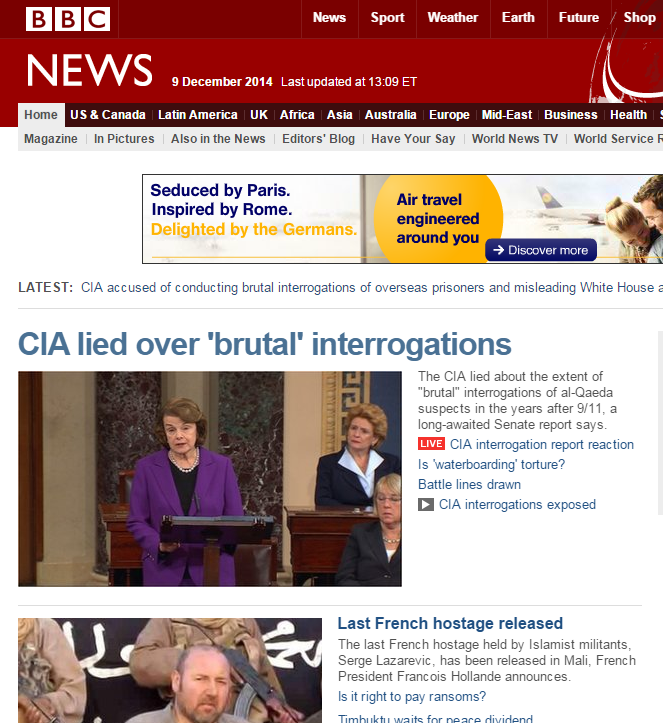This screenshot has height=723, width=663.
Task: Click the BBC logo blocks
Action: click(68, 19)
